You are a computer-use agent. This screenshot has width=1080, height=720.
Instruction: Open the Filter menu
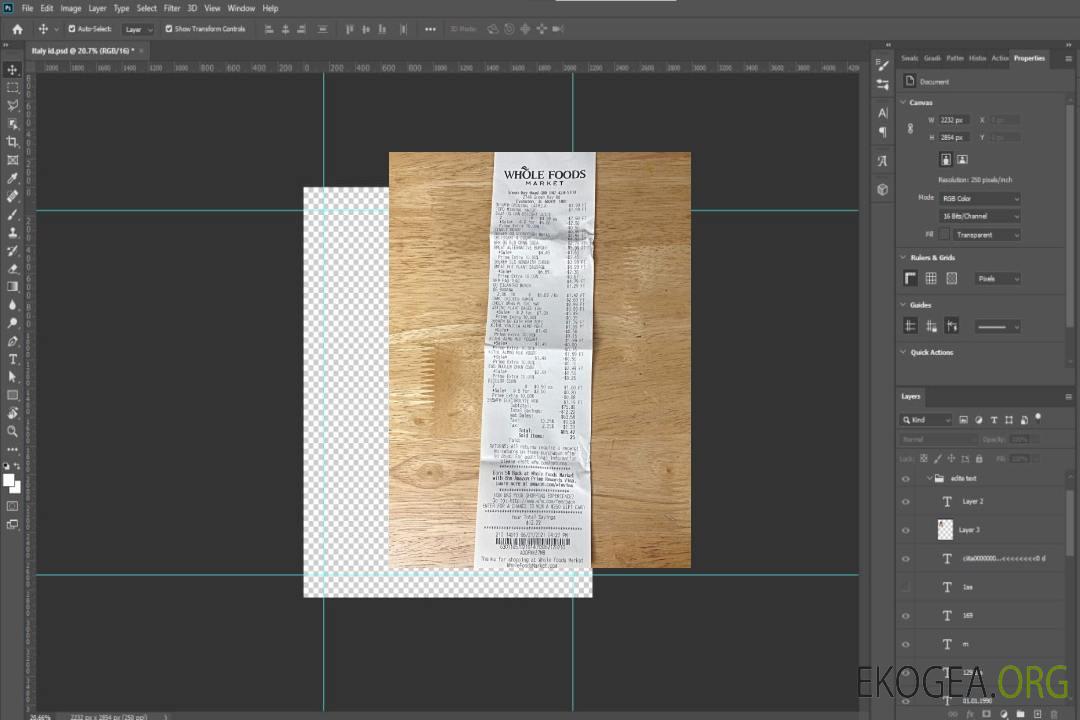172,8
